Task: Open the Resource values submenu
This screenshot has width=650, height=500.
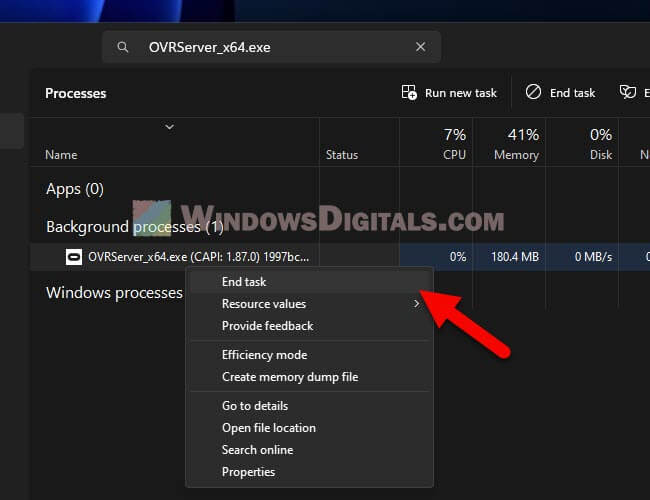Action: click(x=309, y=304)
